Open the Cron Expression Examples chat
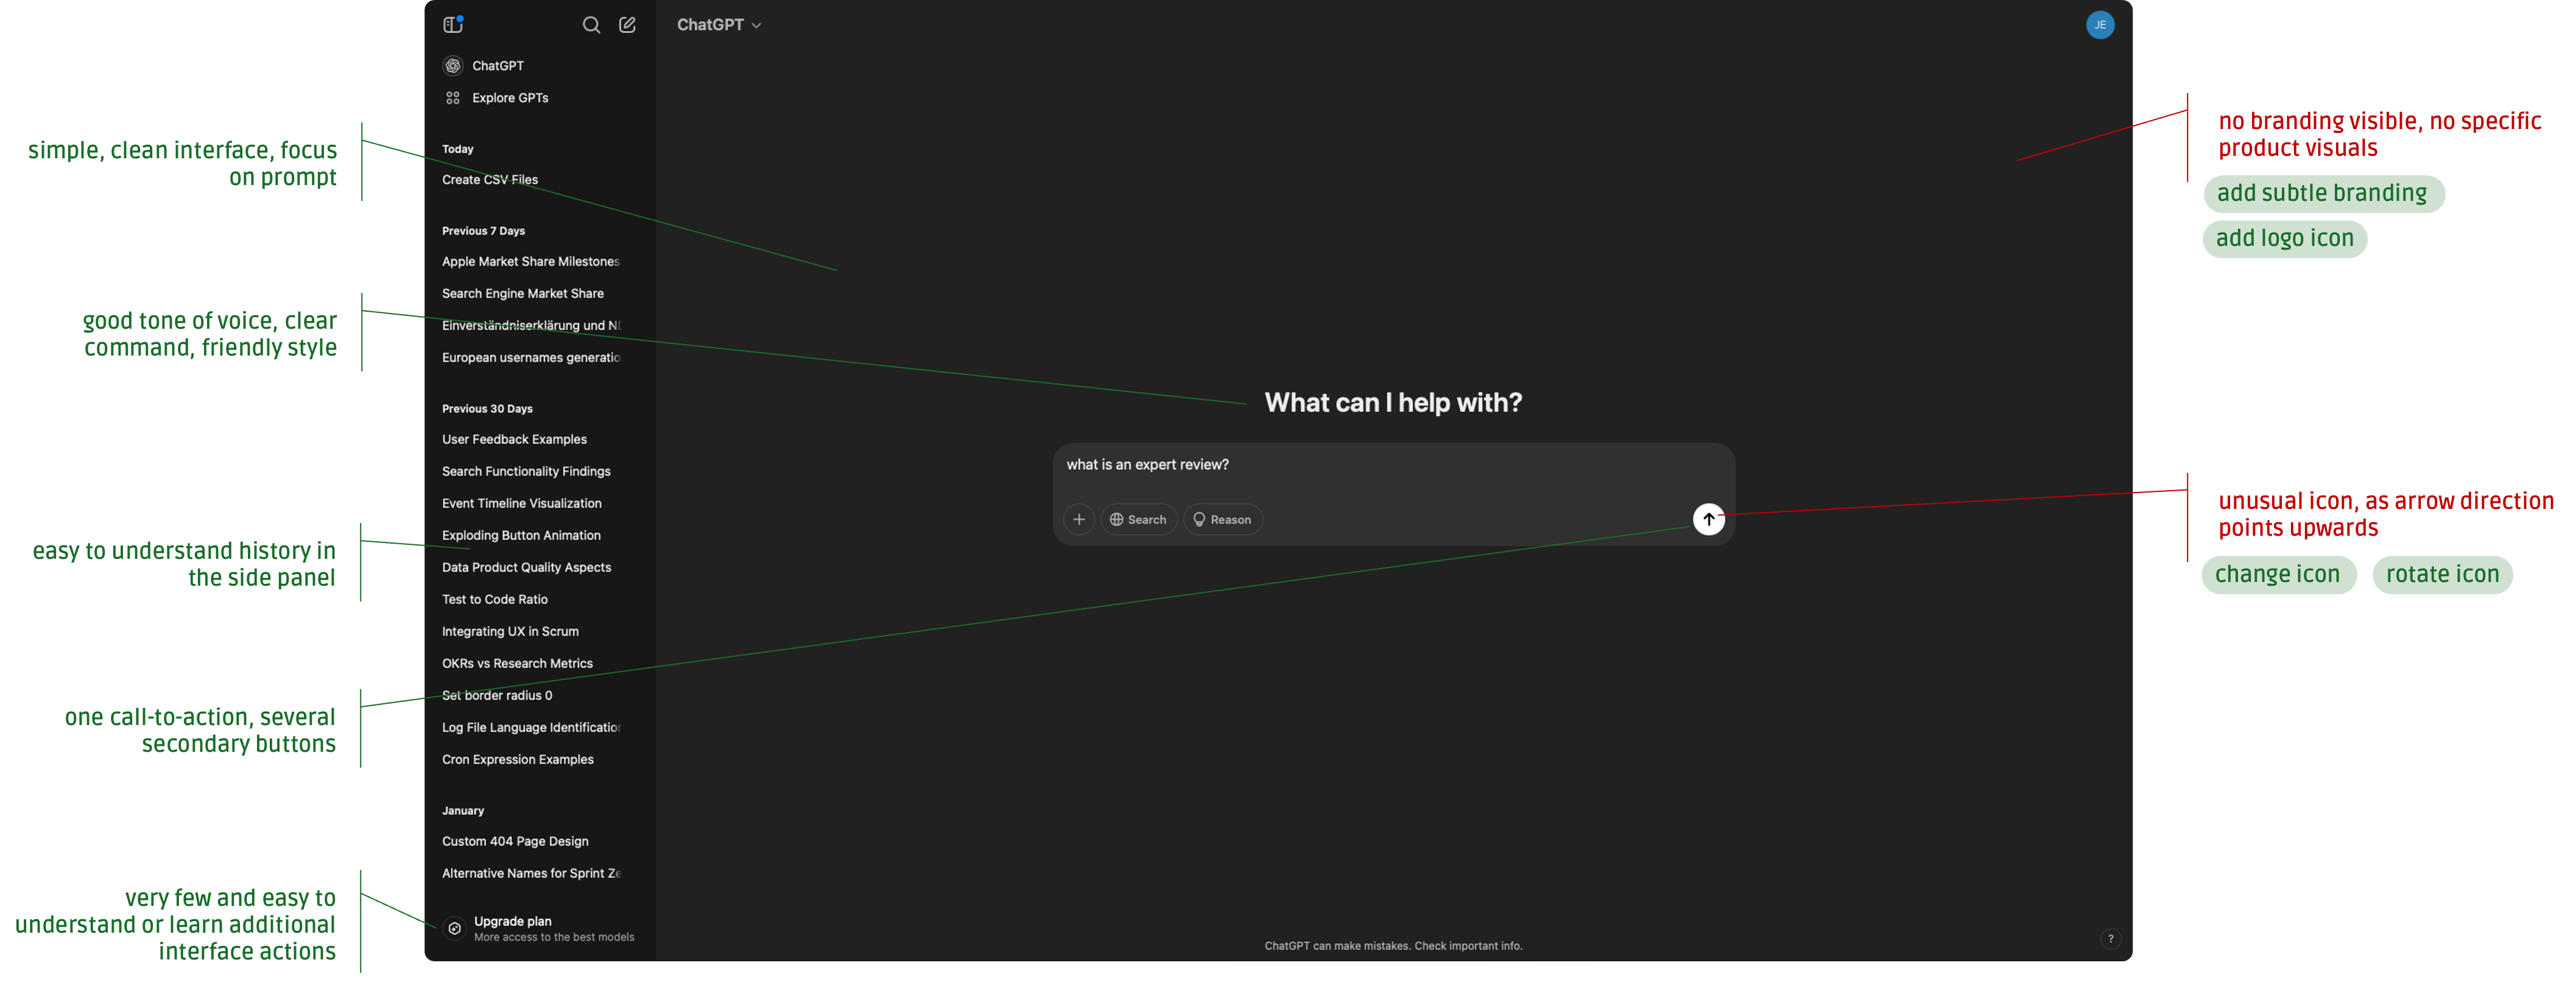2576x982 pixels. (x=517, y=760)
